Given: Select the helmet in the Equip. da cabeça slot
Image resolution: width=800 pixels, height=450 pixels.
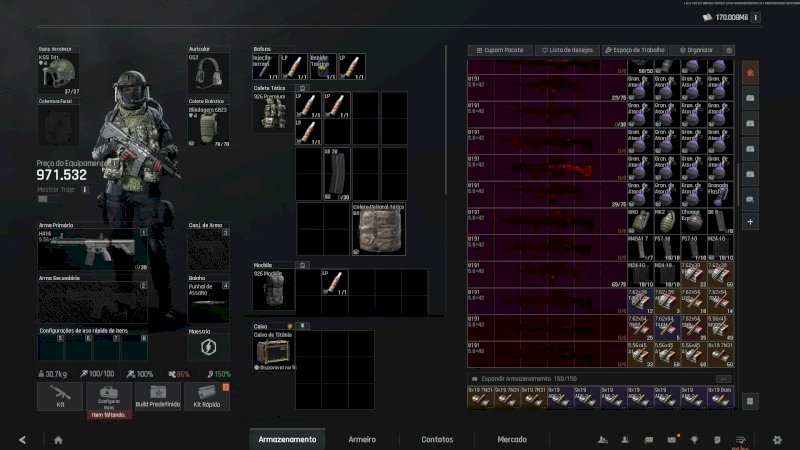Looking at the screenshot, I should coord(58,73).
